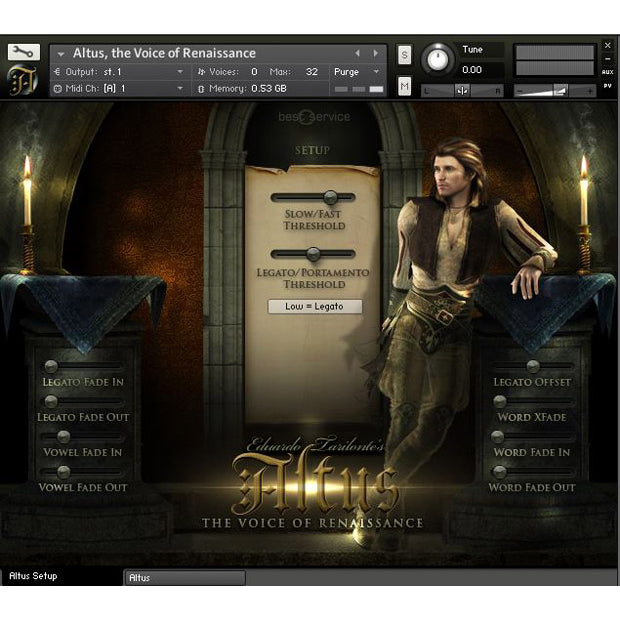Toggle the Mute (M) button
Image resolution: width=620 pixels, height=620 pixels.
click(x=404, y=87)
